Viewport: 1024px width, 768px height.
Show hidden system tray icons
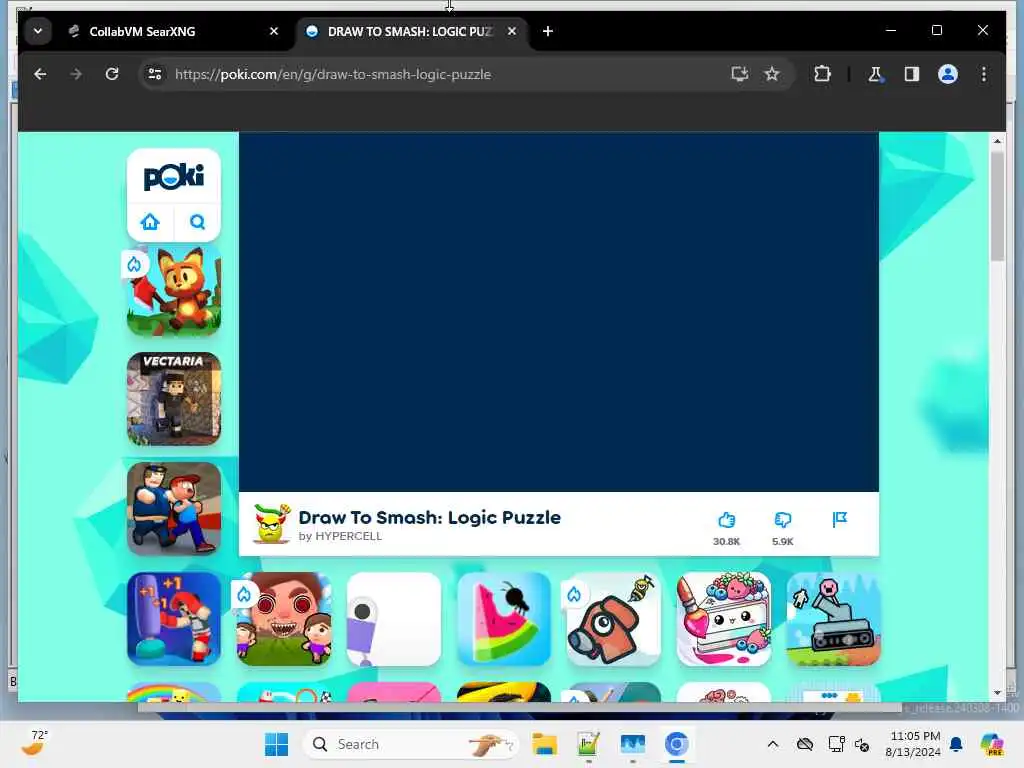773,744
